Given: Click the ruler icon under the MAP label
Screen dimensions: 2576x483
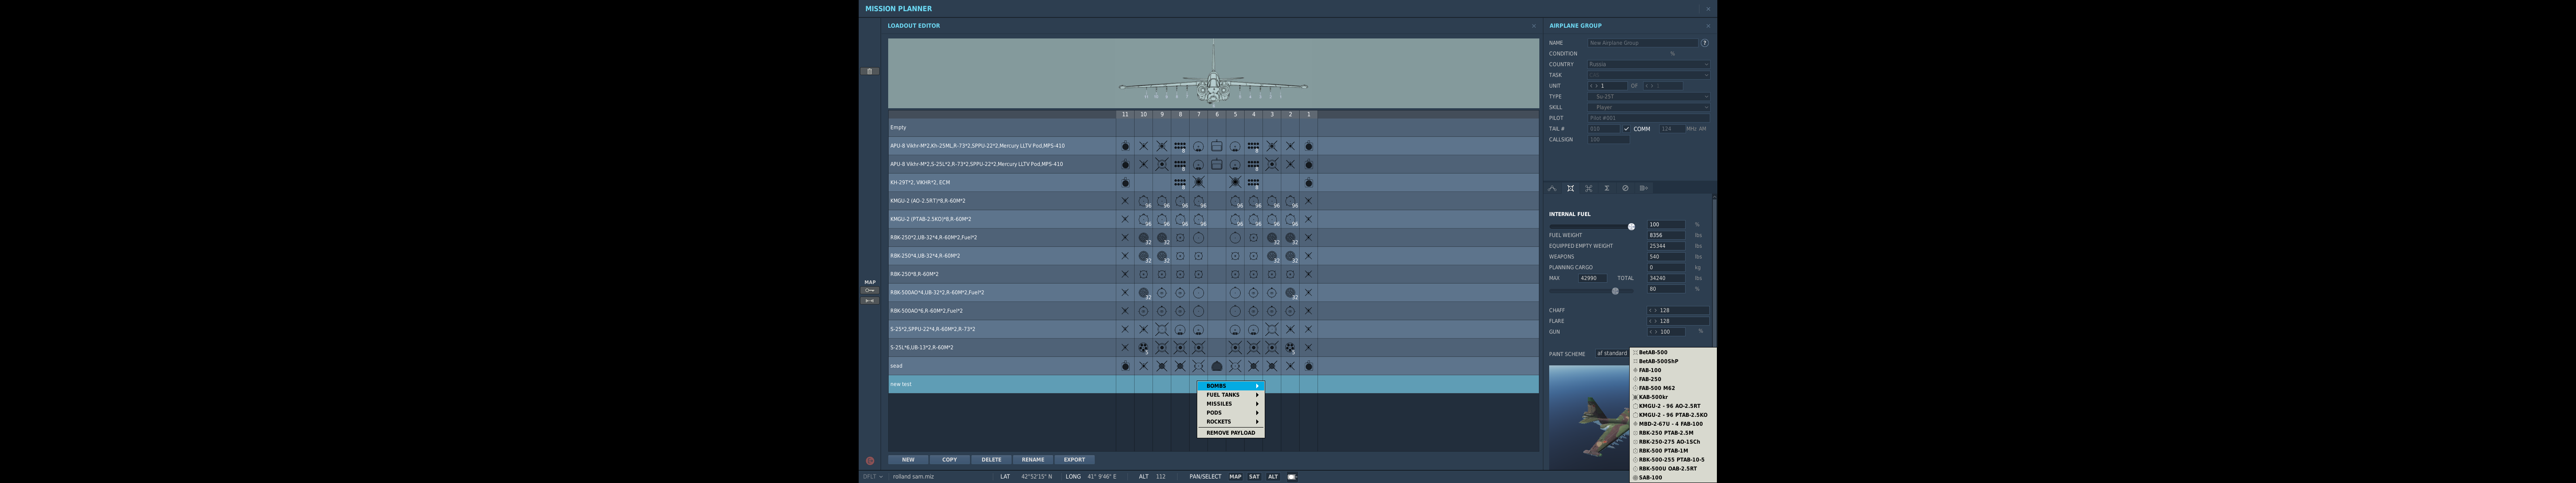Looking at the screenshot, I should click(x=870, y=300).
